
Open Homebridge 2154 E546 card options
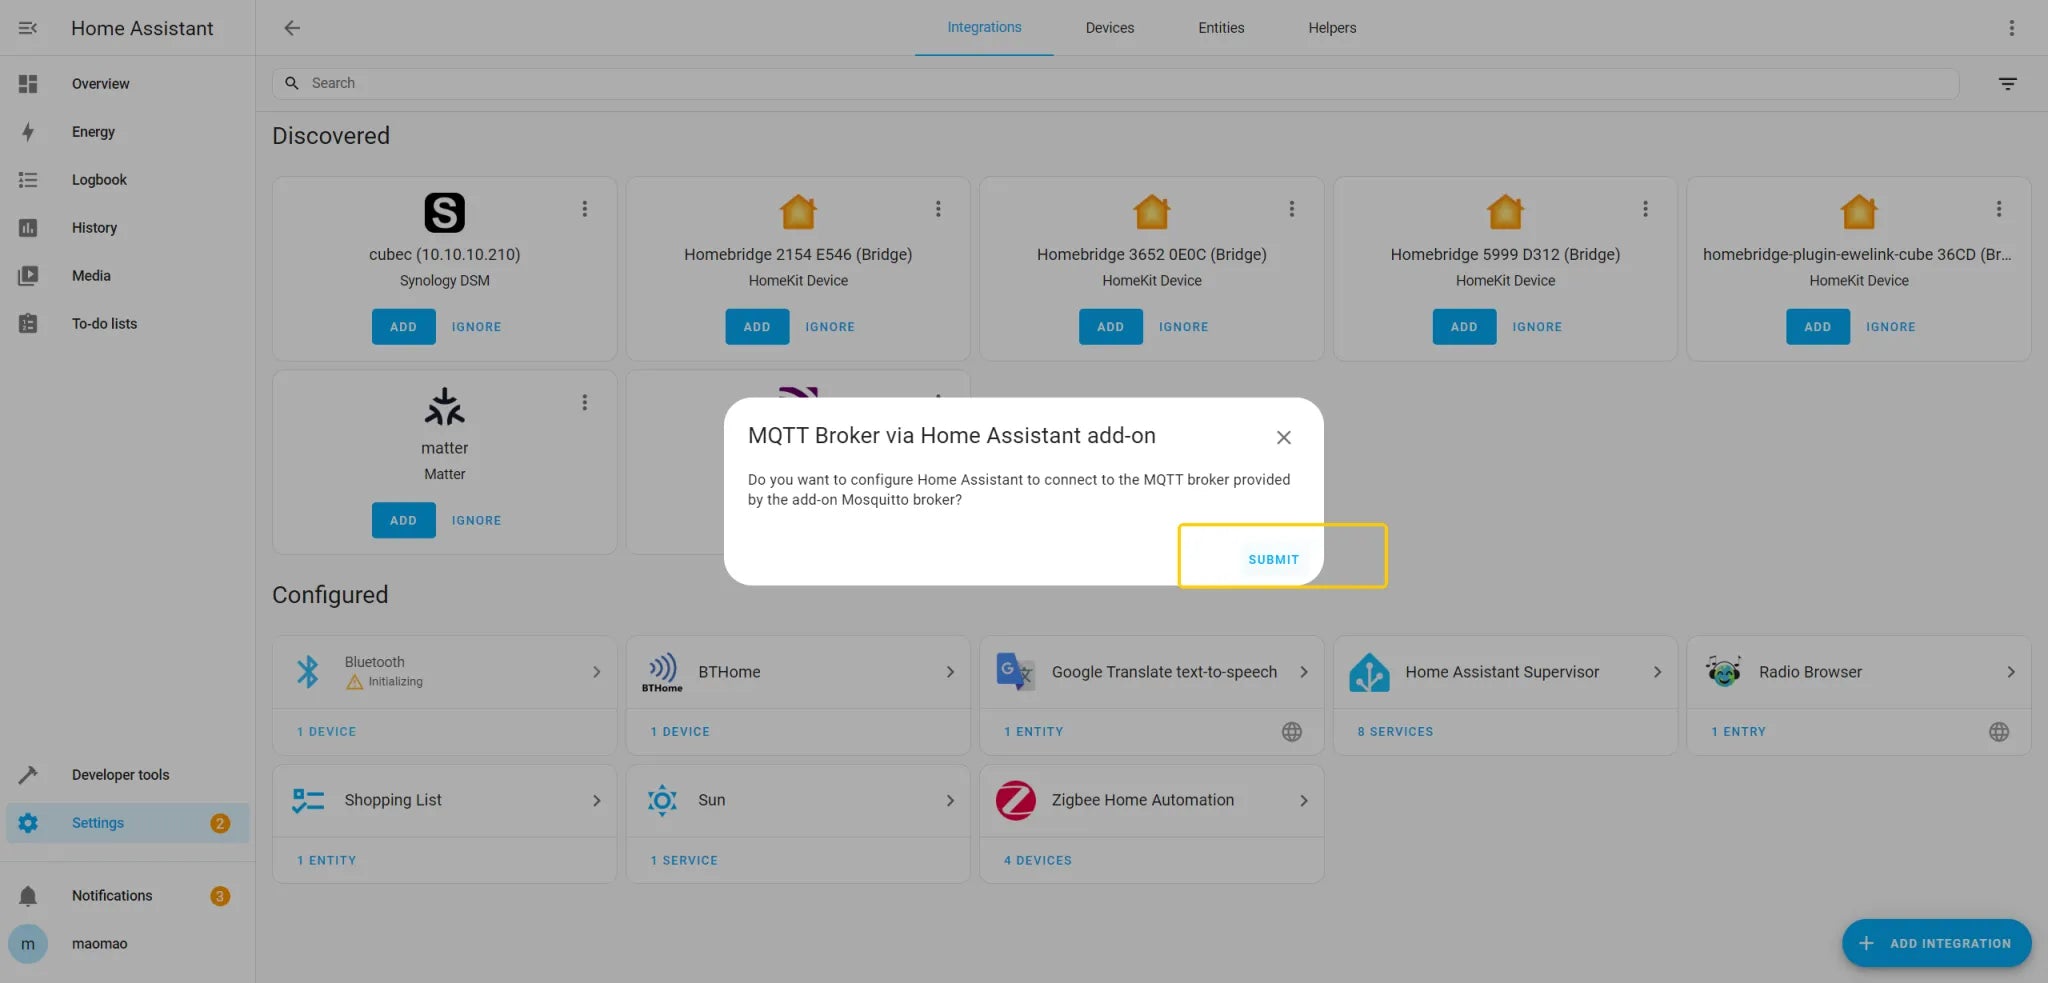(x=938, y=209)
